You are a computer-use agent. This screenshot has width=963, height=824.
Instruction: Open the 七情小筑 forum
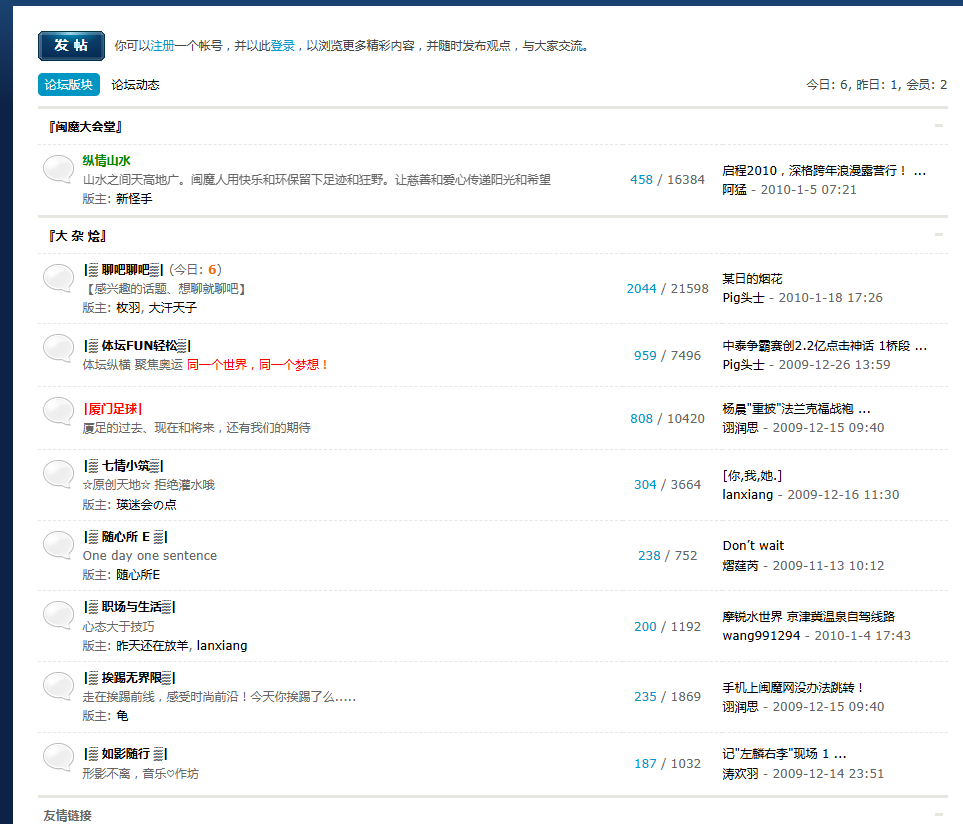[123, 466]
